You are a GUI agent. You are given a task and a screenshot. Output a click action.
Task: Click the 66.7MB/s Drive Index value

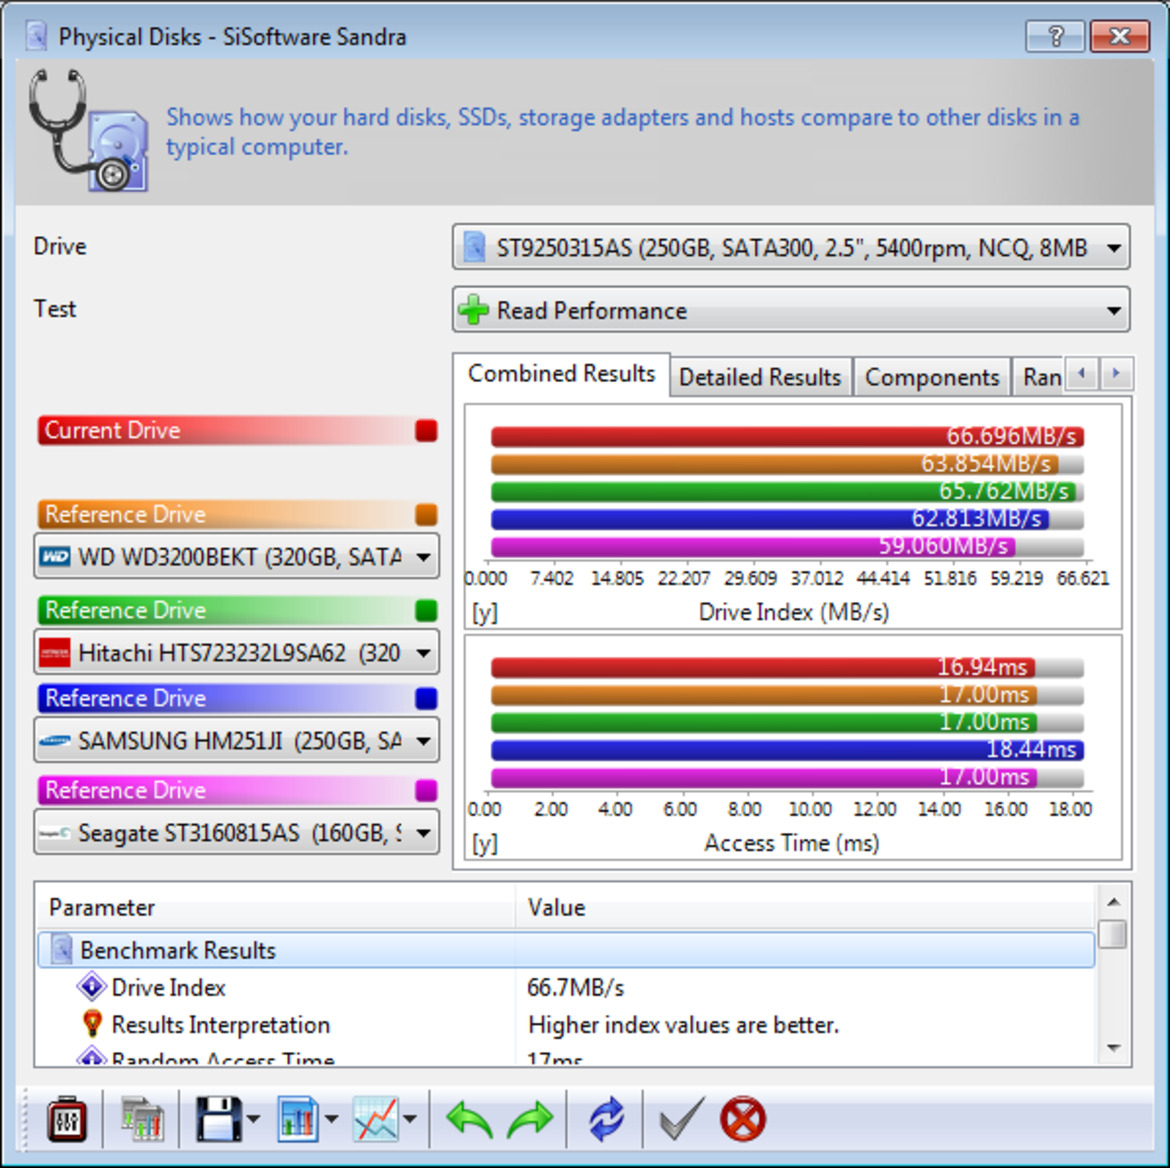click(x=575, y=987)
